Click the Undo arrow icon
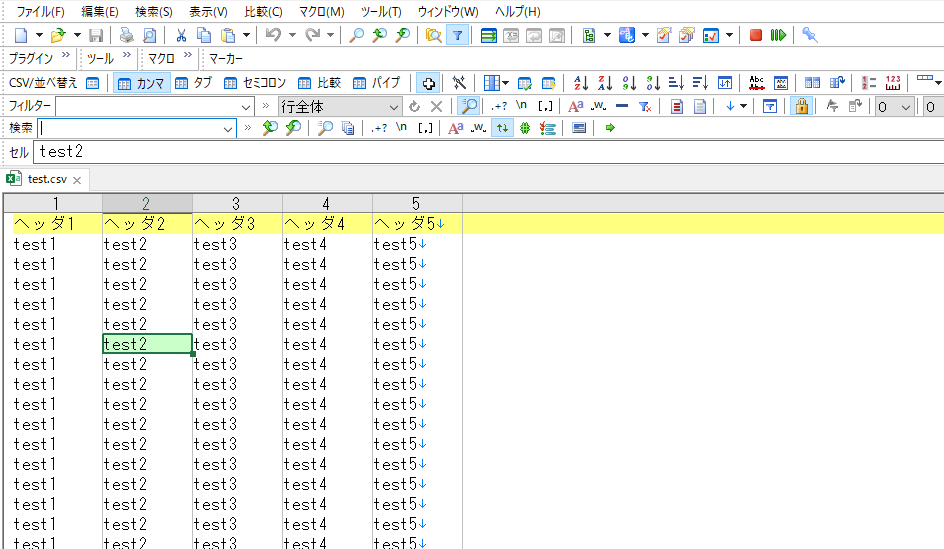The height and width of the screenshot is (549, 944). (x=273, y=36)
